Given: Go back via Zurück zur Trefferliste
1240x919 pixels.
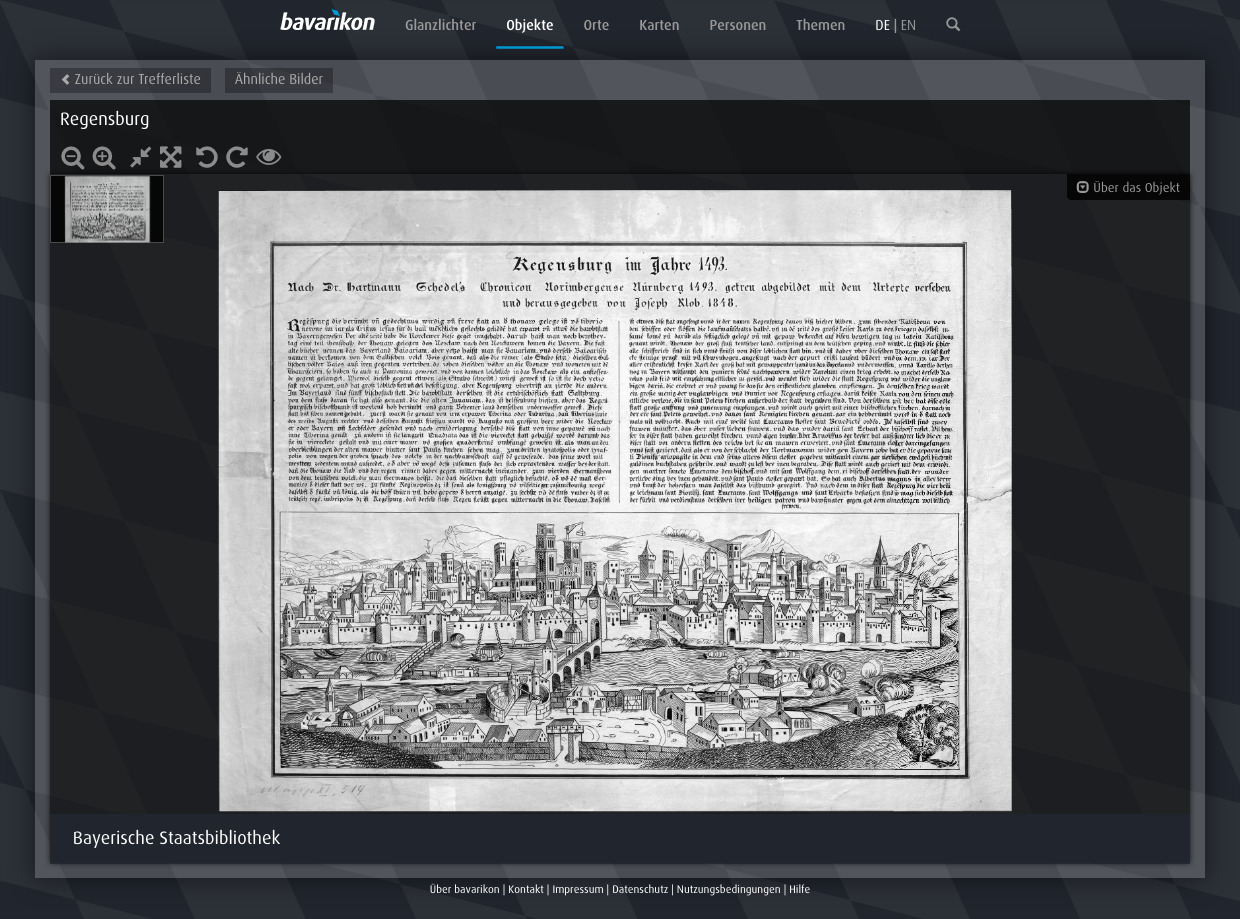Looking at the screenshot, I should pyautogui.click(x=130, y=80).
